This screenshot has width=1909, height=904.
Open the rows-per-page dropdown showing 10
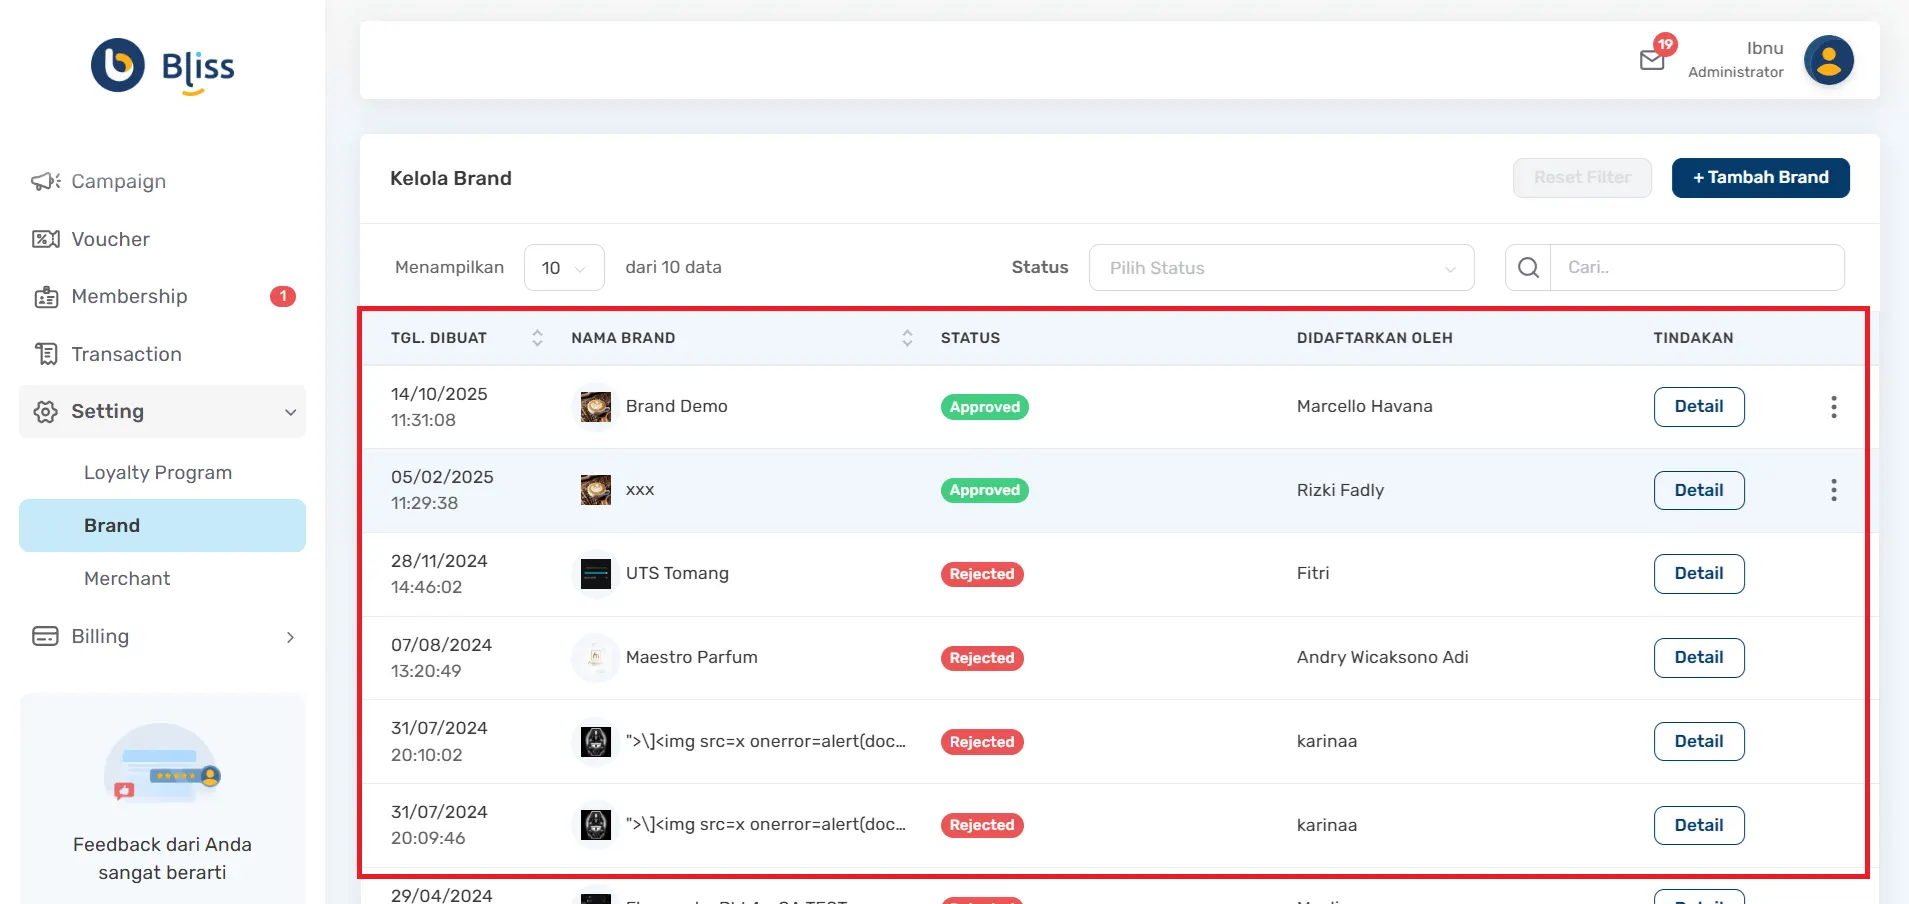pos(564,268)
